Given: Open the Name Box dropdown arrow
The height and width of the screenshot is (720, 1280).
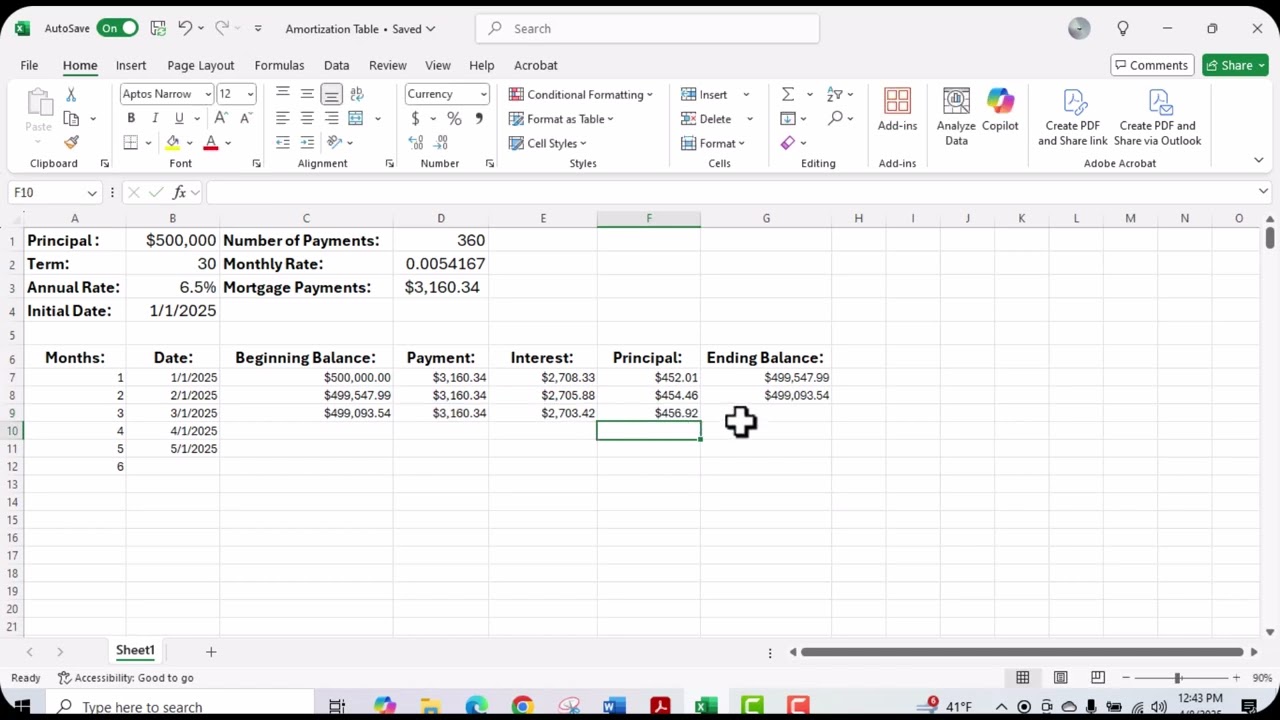Looking at the screenshot, I should pyautogui.click(x=92, y=192).
